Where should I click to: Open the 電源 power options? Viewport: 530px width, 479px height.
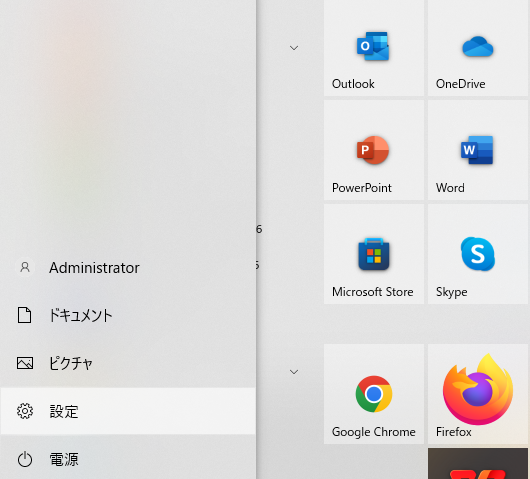[128, 459]
